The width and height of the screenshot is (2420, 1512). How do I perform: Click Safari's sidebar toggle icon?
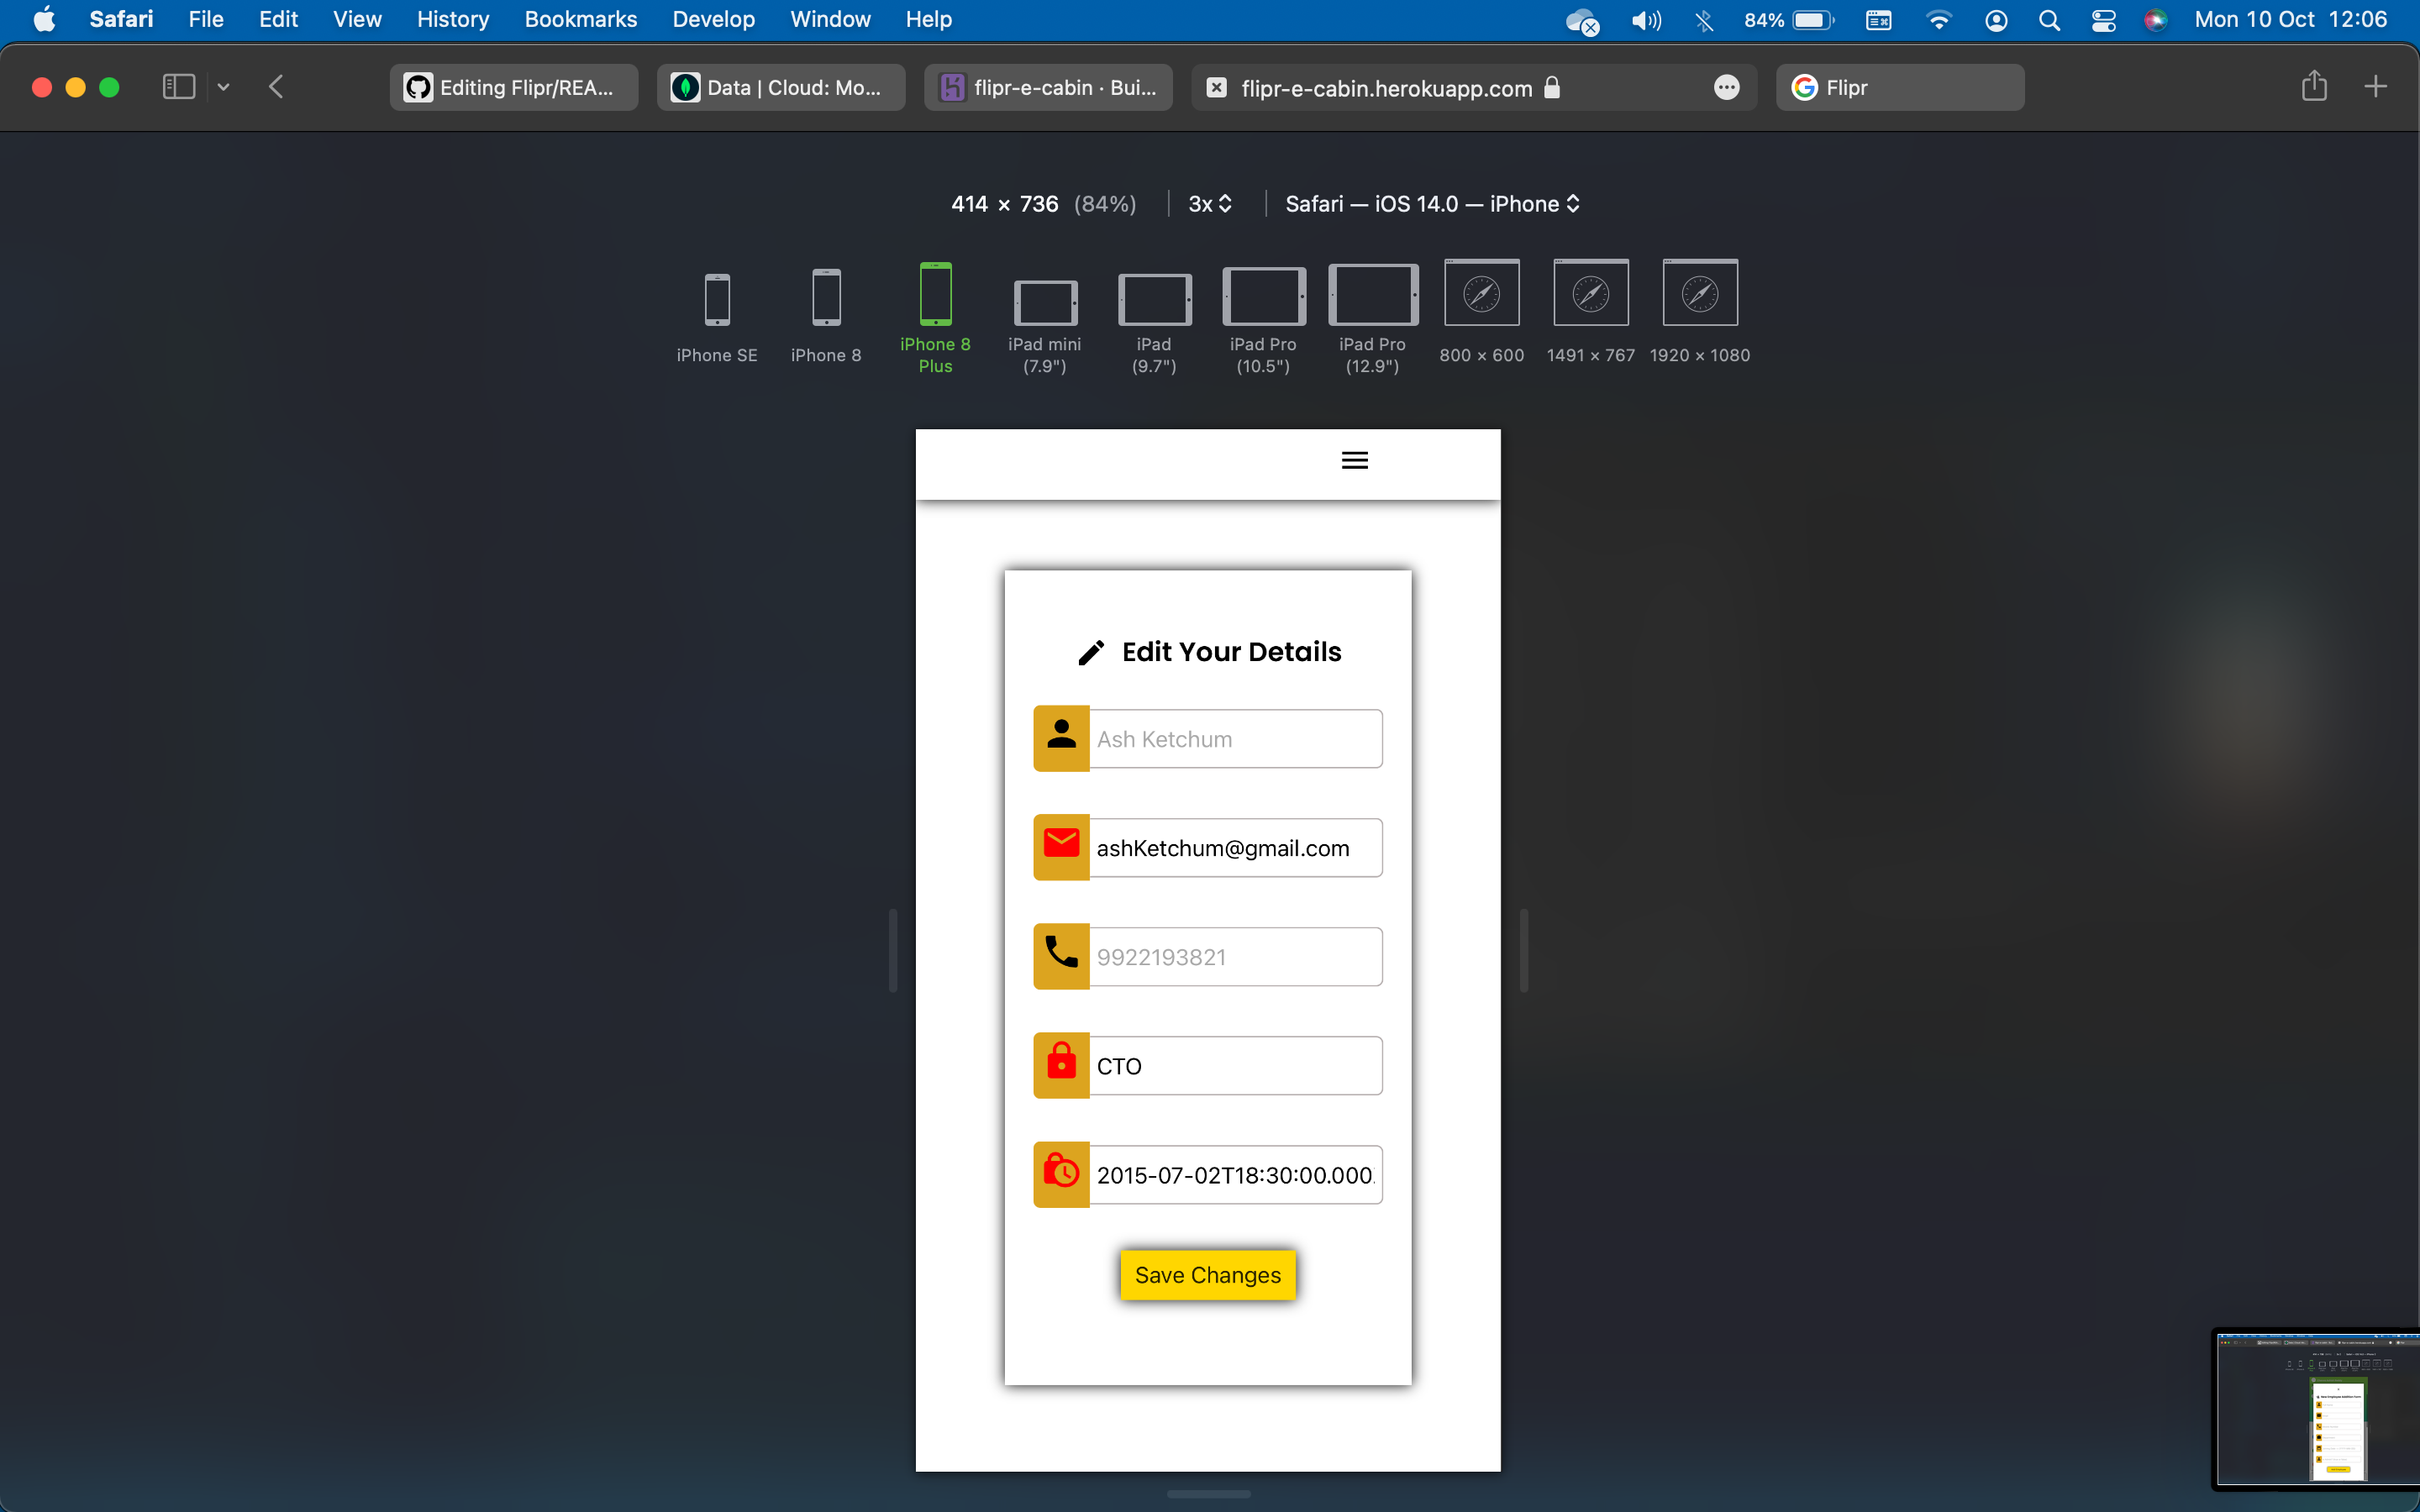[178, 87]
